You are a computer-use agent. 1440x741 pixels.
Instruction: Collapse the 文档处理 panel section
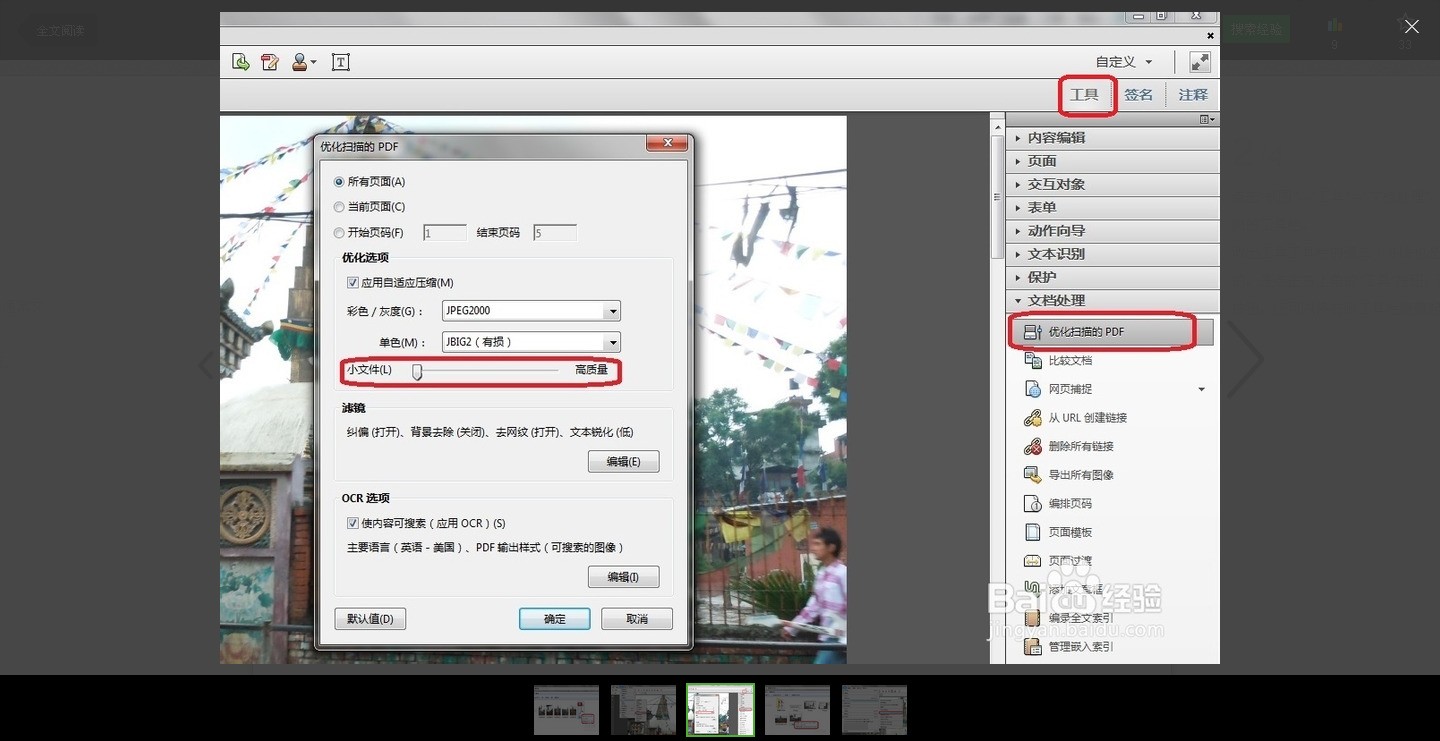tap(1112, 300)
